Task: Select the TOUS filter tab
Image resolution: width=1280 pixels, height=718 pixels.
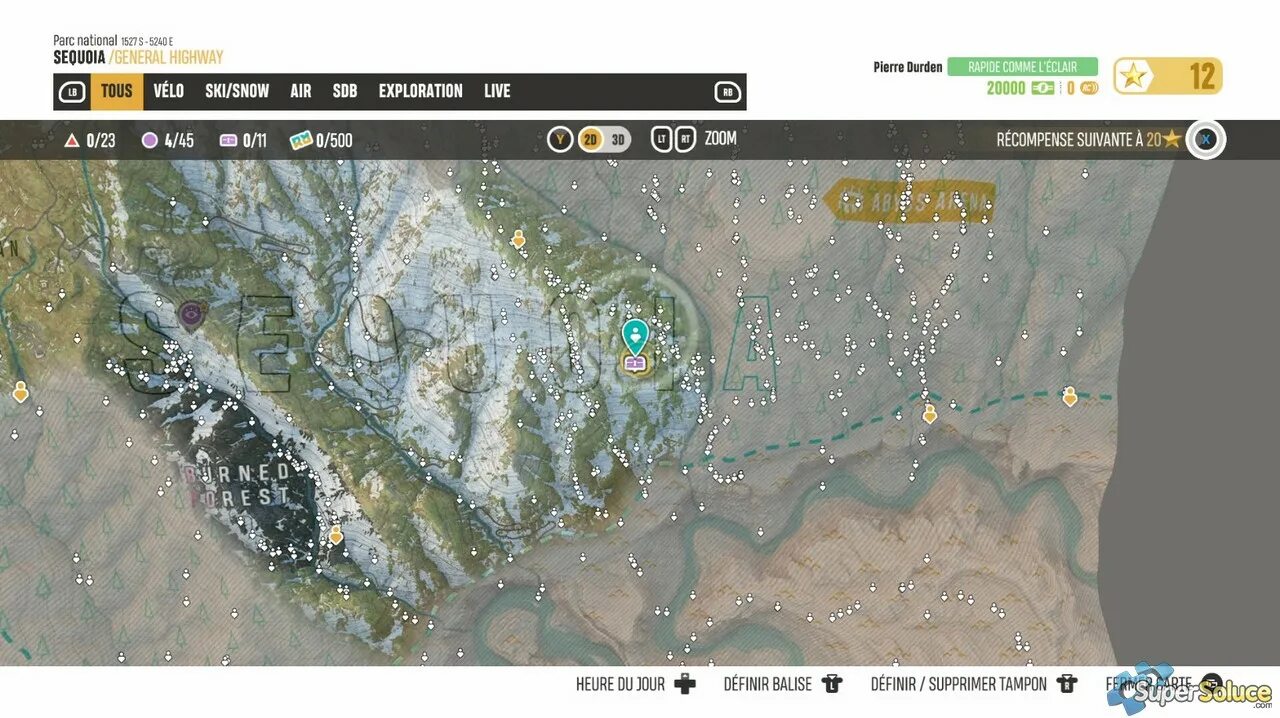Action: pos(117,91)
